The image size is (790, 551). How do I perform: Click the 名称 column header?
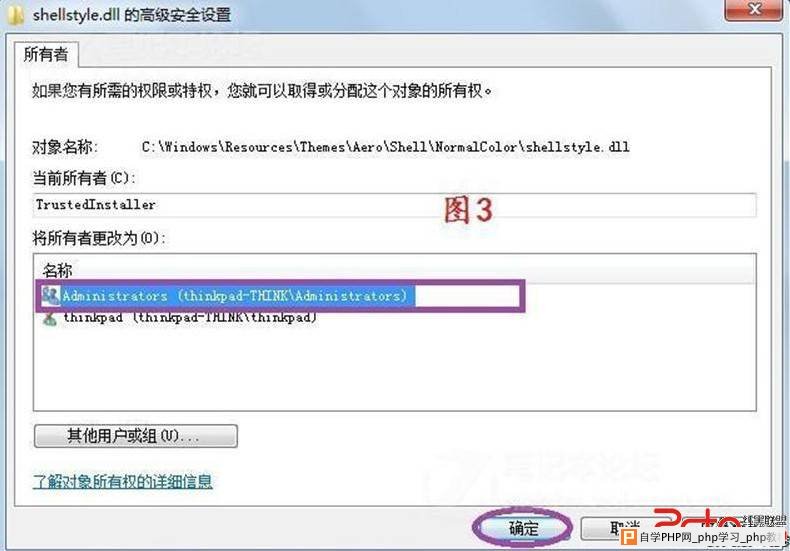pos(57,270)
